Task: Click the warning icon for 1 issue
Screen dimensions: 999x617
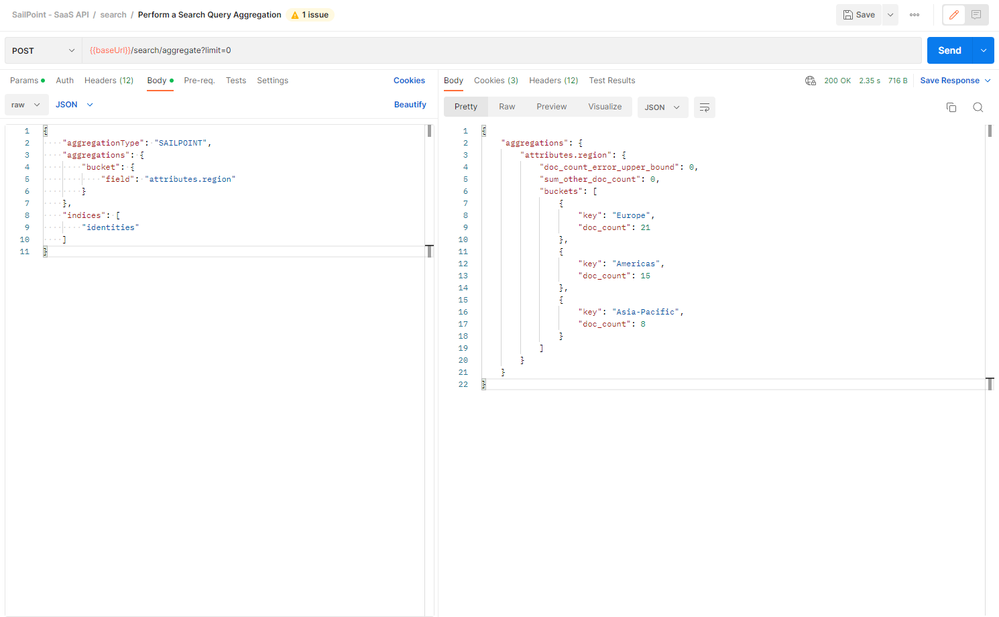Action: click(x=294, y=15)
